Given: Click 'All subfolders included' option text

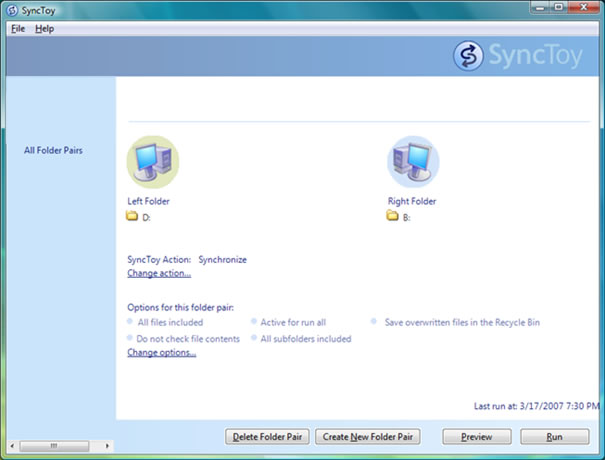Looking at the screenshot, I should [x=306, y=339].
